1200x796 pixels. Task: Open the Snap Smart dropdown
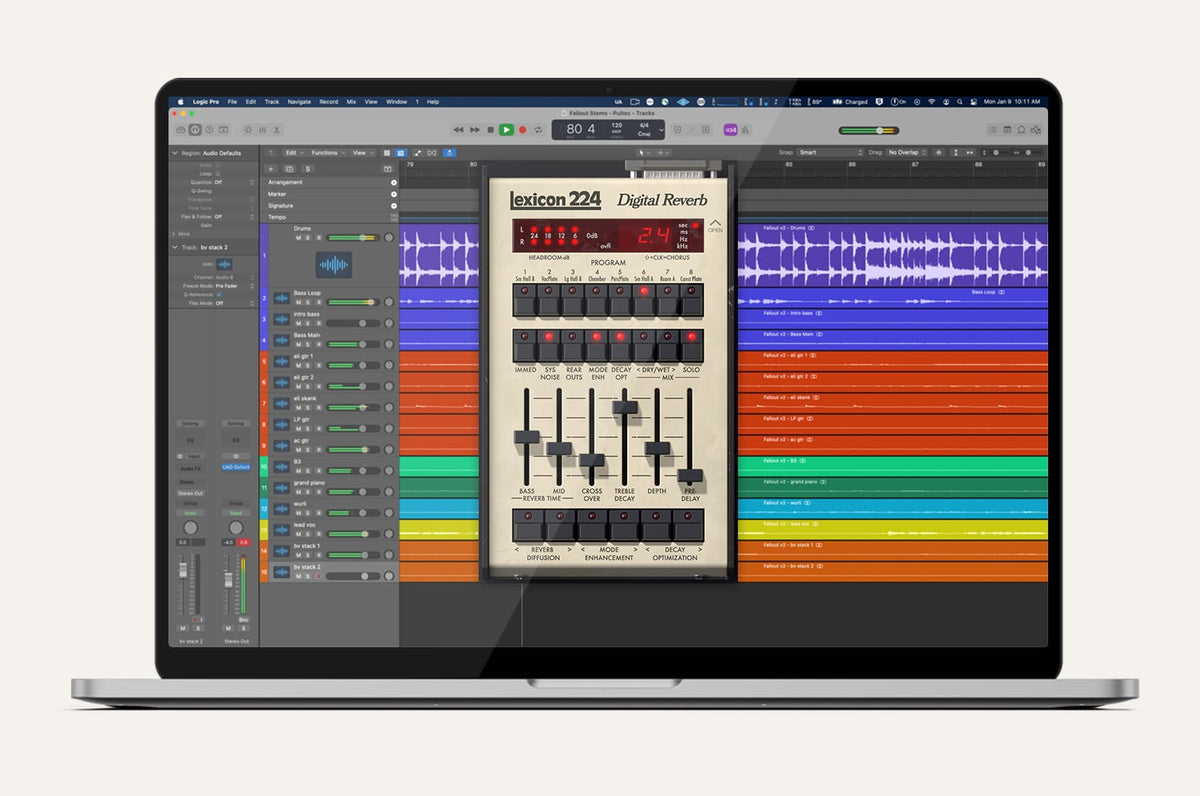coord(830,153)
